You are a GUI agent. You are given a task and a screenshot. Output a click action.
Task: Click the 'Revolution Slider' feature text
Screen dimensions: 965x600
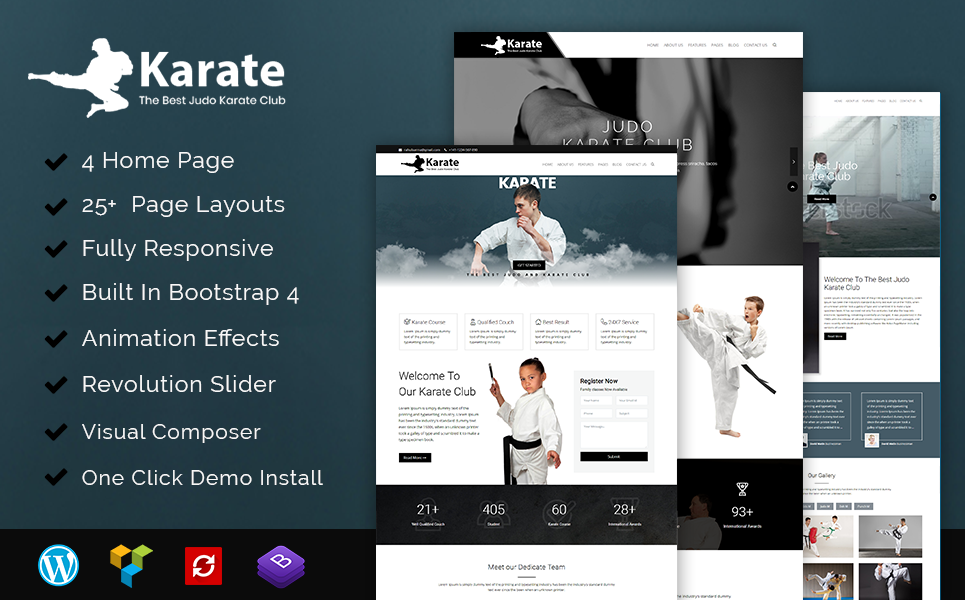coord(179,385)
